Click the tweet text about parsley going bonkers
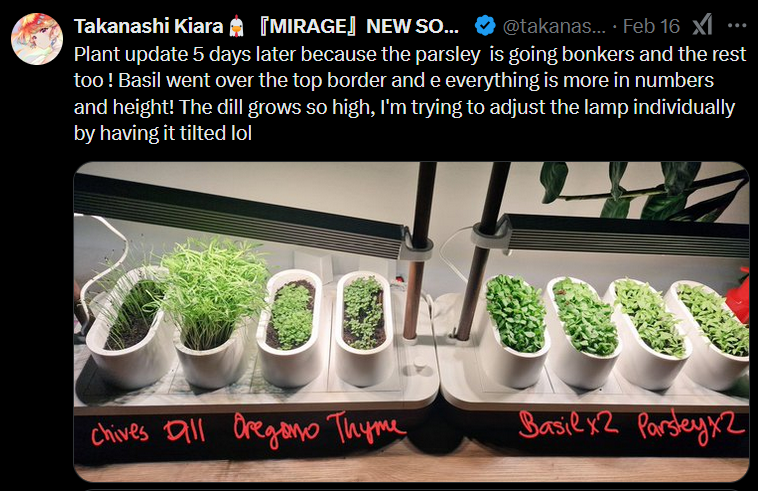Screen dimensions: 758x491 coord(409,94)
